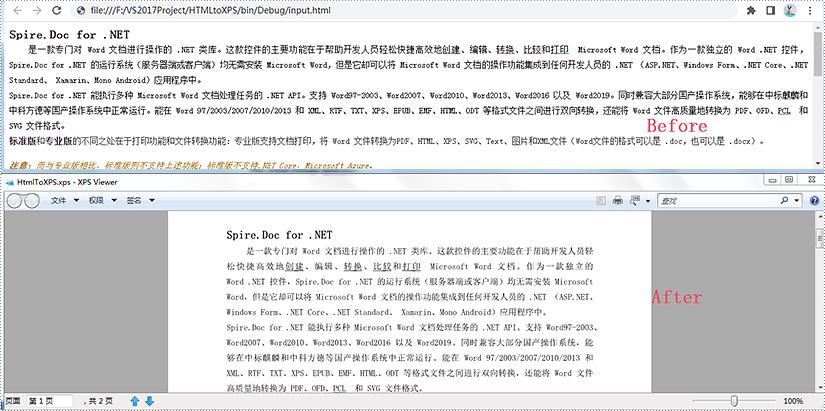This screenshot has height=411, width=825.
Task: Open the browser profile avatar
Action: click(x=790, y=10)
